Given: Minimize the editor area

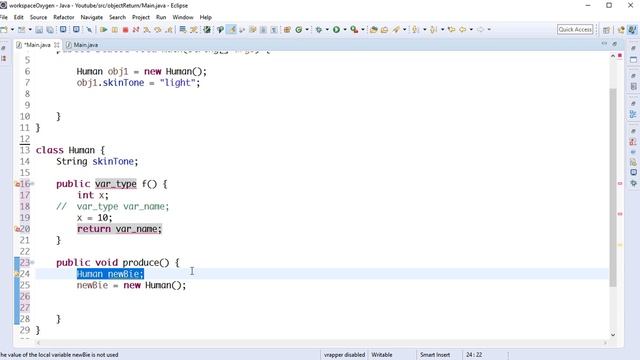Looking at the screenshot, I should coord(604,43).
